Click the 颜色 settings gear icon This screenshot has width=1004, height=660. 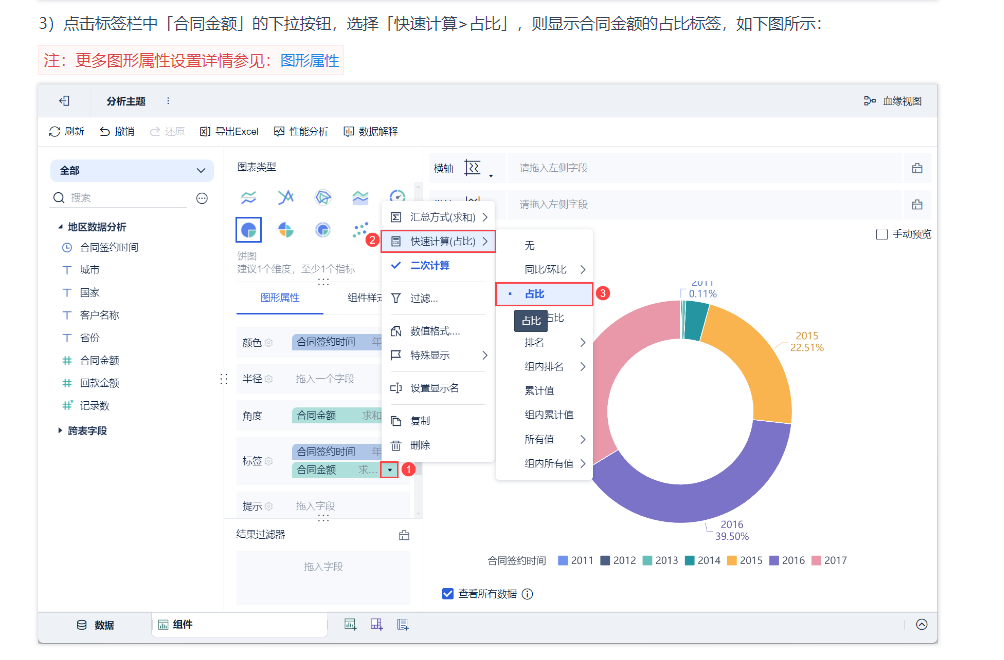point(269,342)
